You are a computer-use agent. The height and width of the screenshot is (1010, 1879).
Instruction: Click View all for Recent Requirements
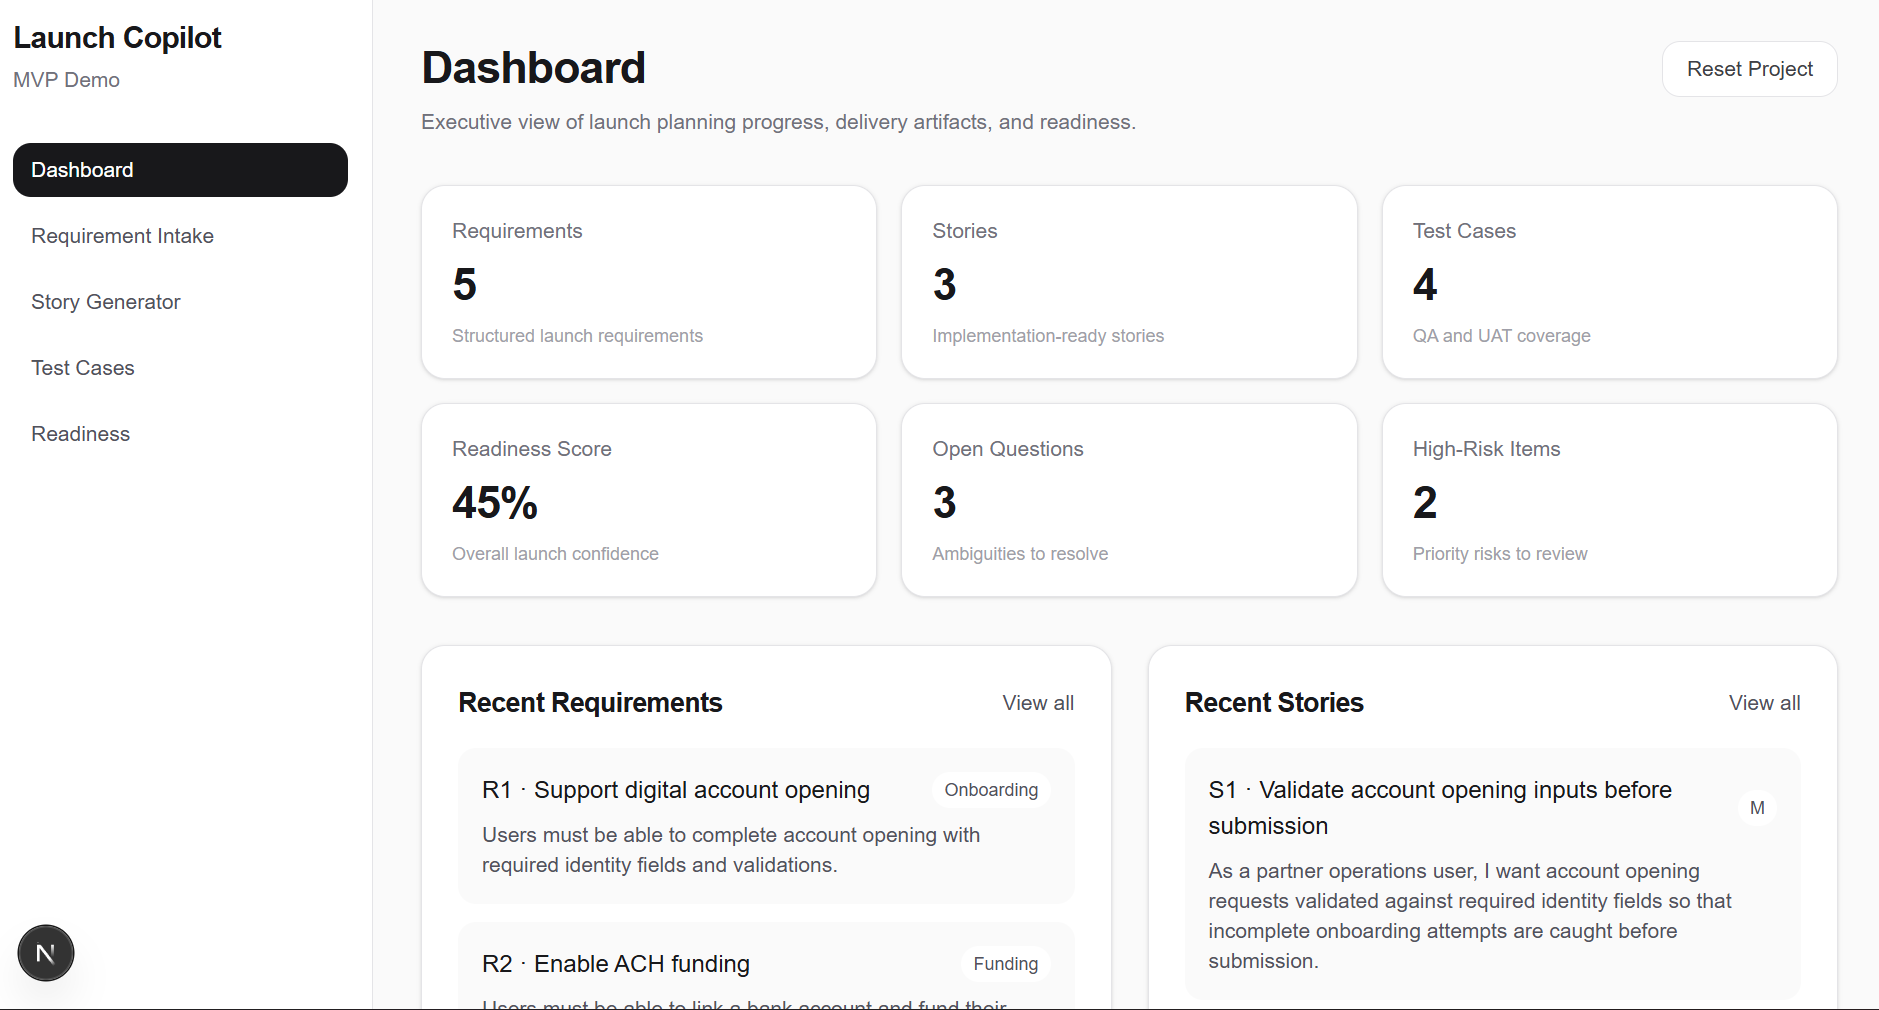click(x=1038, y=703)
